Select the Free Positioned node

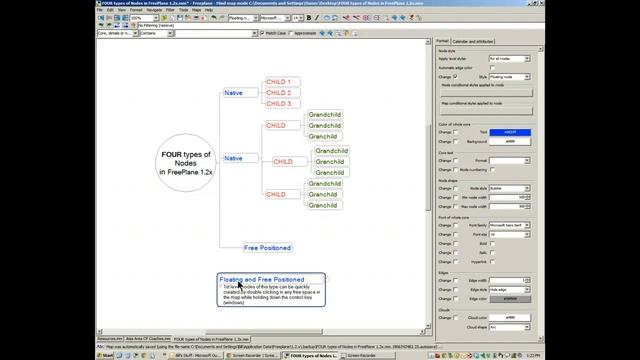click(267, 248)
